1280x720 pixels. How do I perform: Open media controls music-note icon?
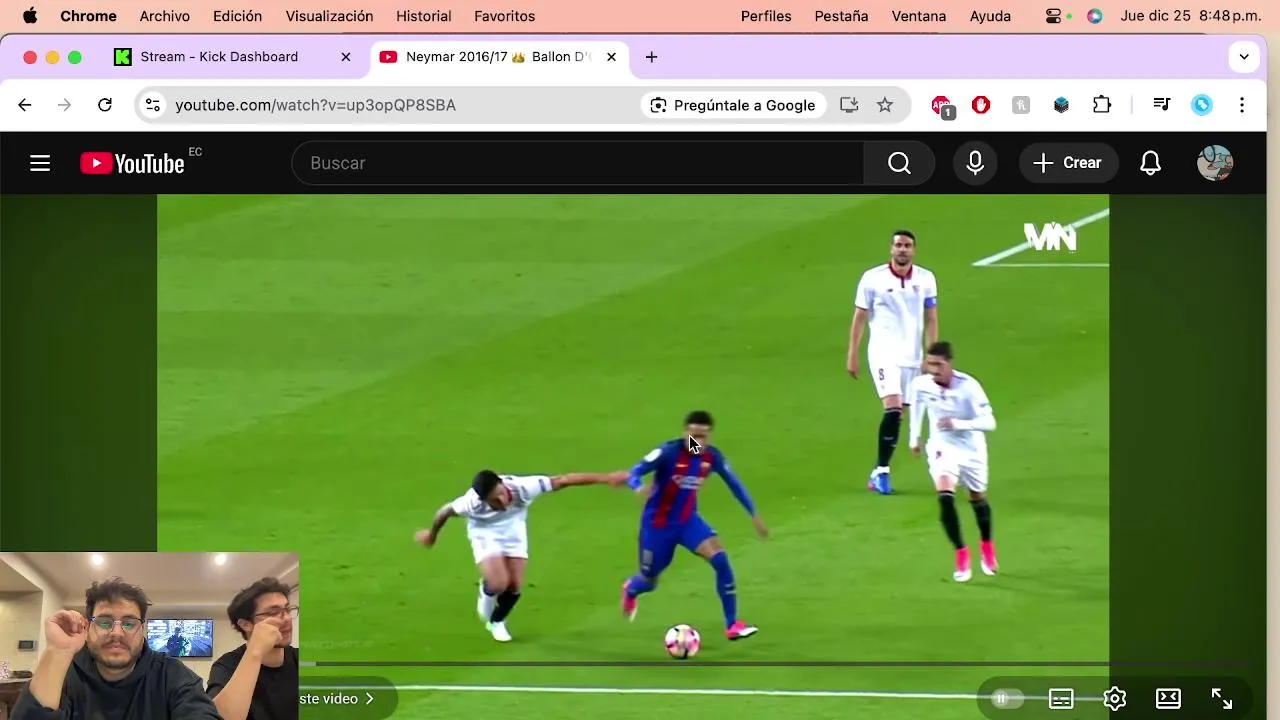click(x=1162, y=105)
